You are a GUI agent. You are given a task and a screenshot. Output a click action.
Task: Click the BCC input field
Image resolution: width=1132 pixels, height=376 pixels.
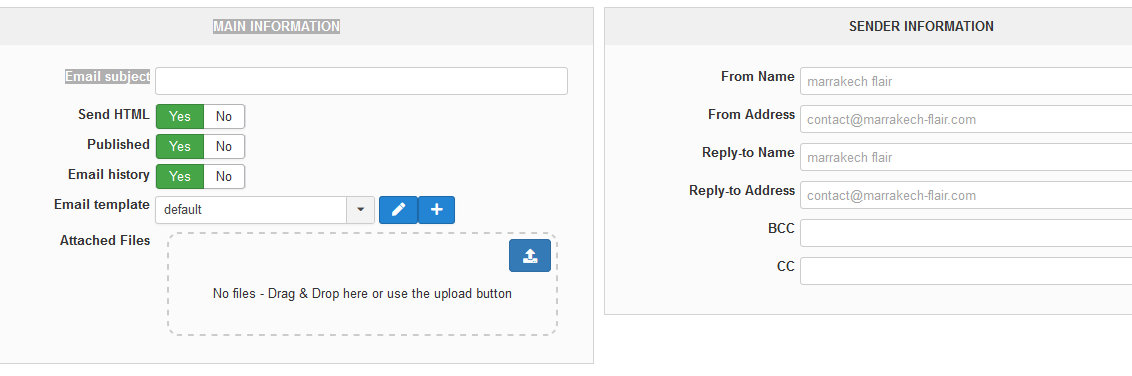[x=966, y=233]
